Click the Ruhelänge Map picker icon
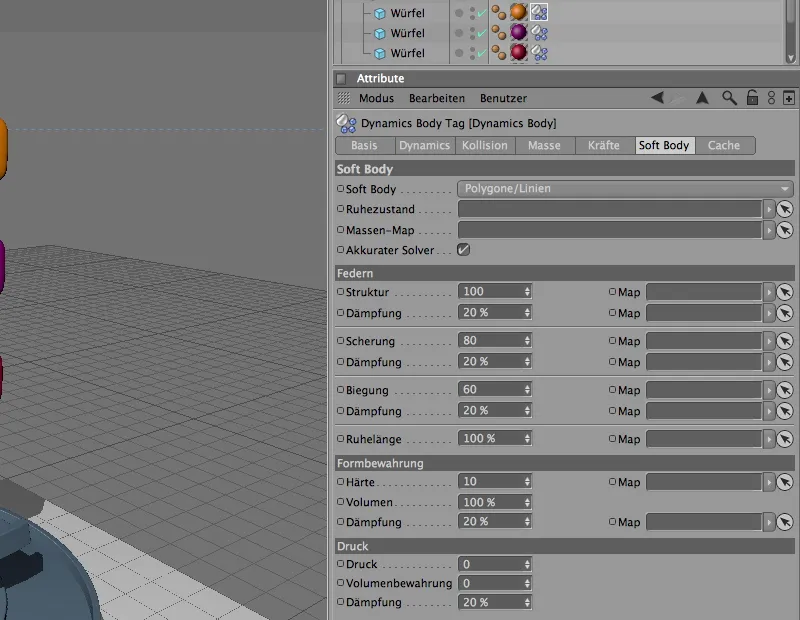800x620 pixels. [x=785, y=439]
